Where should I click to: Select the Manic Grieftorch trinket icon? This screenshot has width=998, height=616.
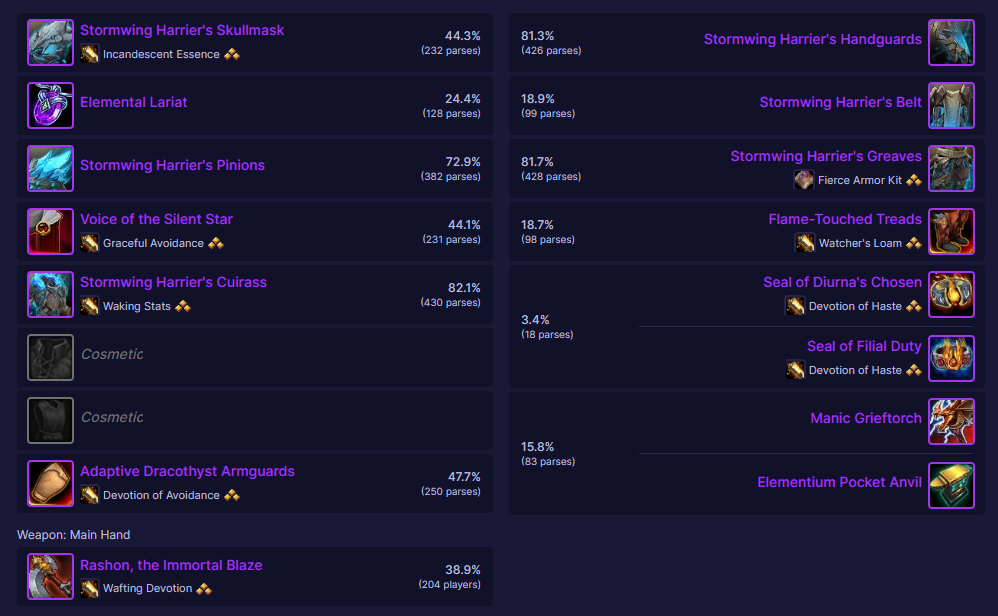pos(951,422)
